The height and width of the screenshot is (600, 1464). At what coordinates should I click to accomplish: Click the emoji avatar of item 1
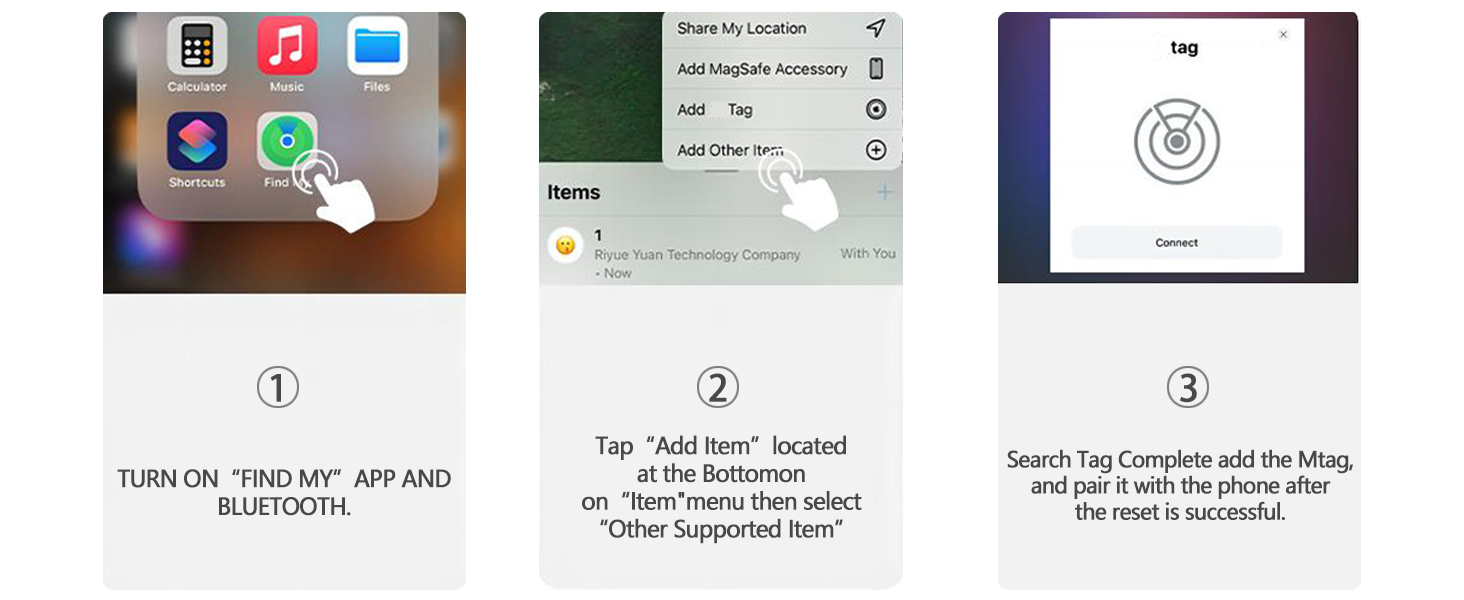tap(565, 245)
